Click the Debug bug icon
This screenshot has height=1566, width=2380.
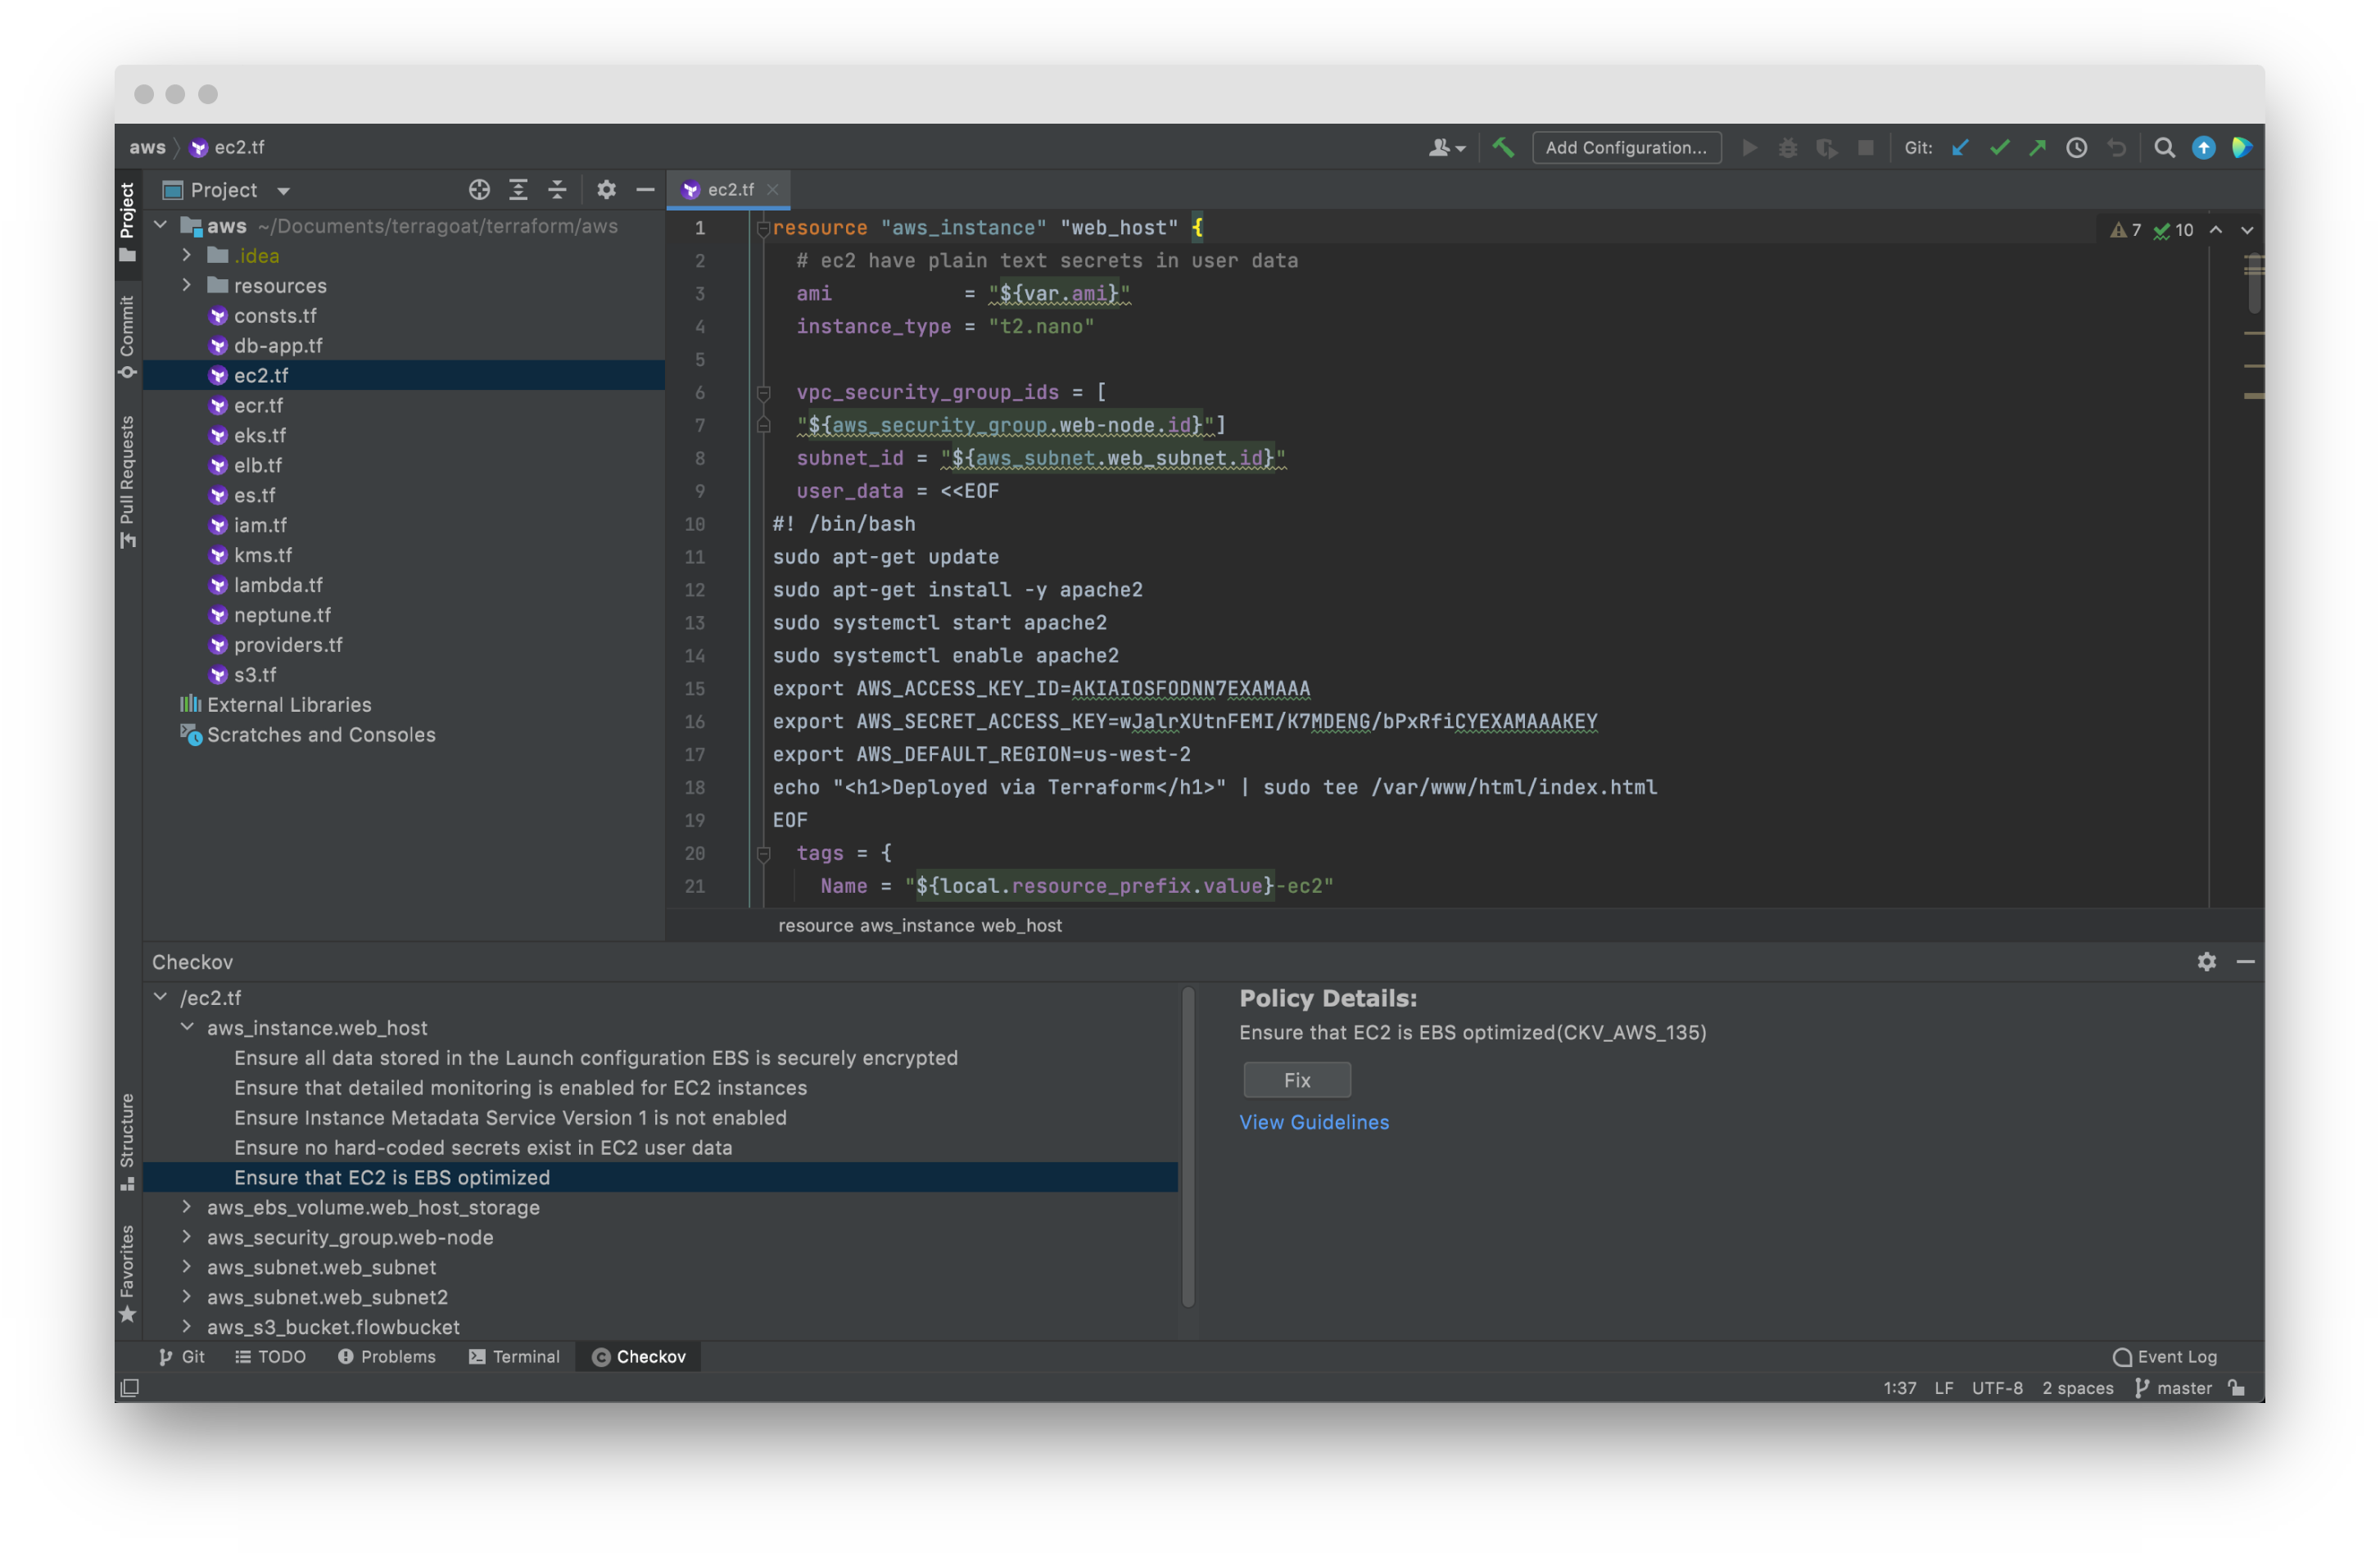[1788, 148]
